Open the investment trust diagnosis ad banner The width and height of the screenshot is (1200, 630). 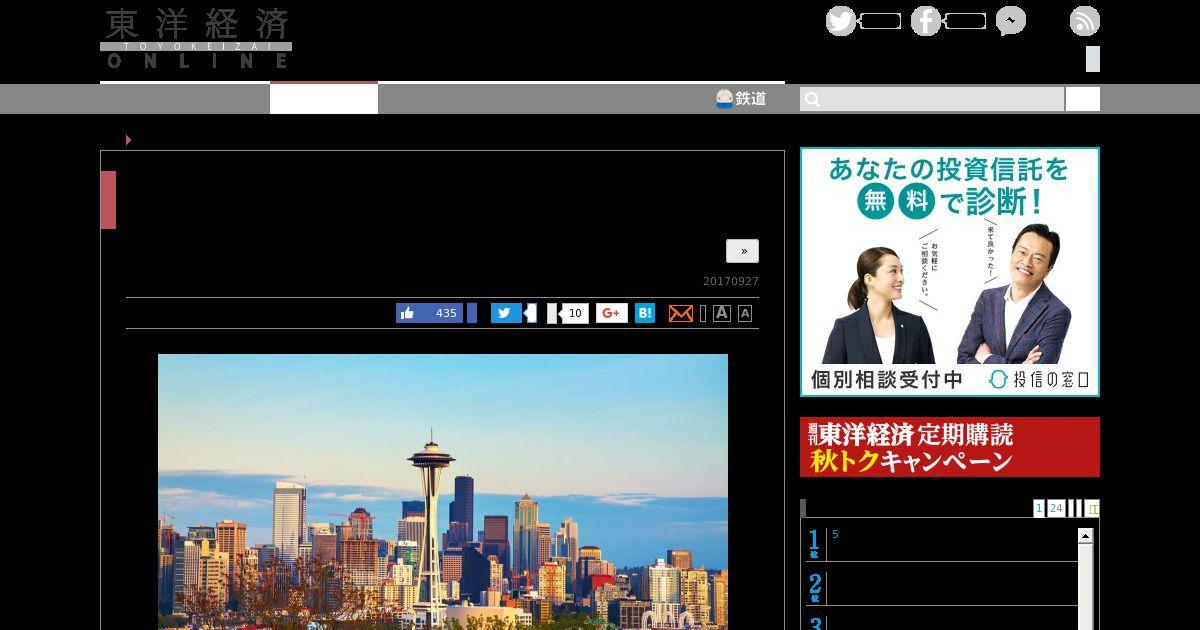950,272
